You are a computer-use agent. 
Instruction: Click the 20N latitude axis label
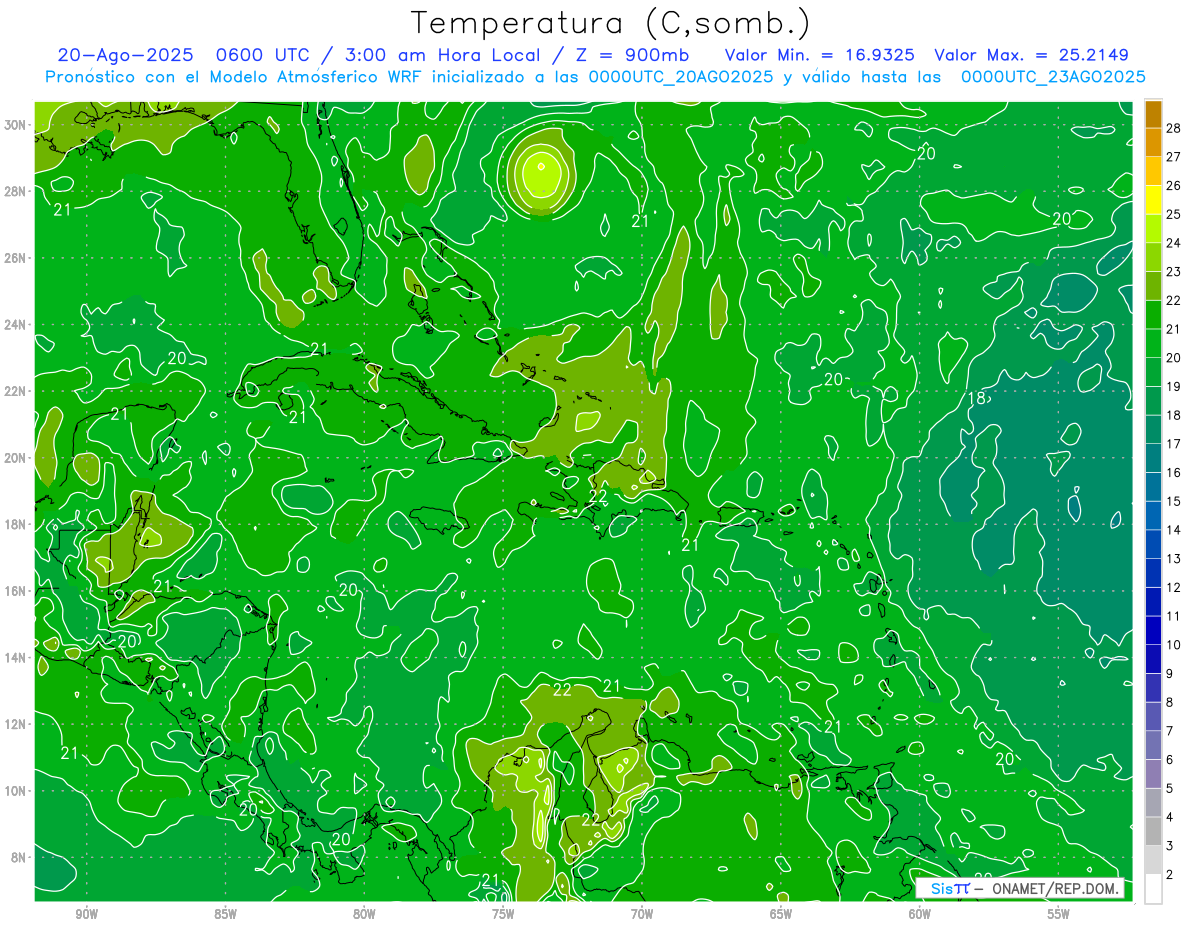click(15, 458)
